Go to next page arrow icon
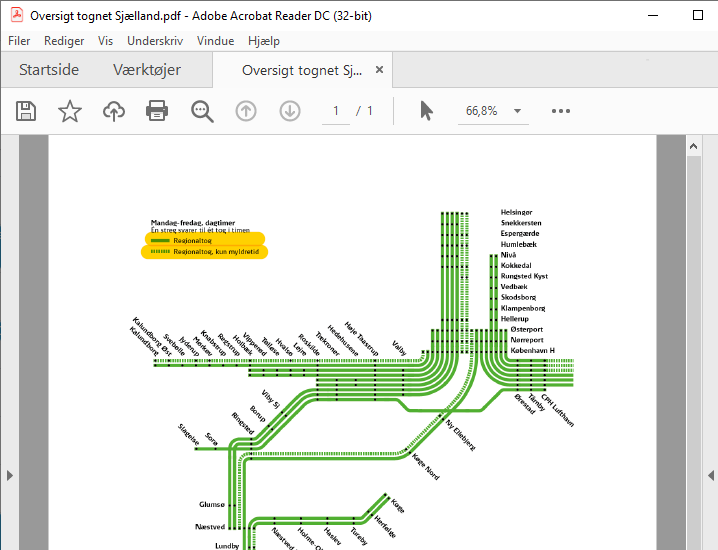 pos(290,111)
